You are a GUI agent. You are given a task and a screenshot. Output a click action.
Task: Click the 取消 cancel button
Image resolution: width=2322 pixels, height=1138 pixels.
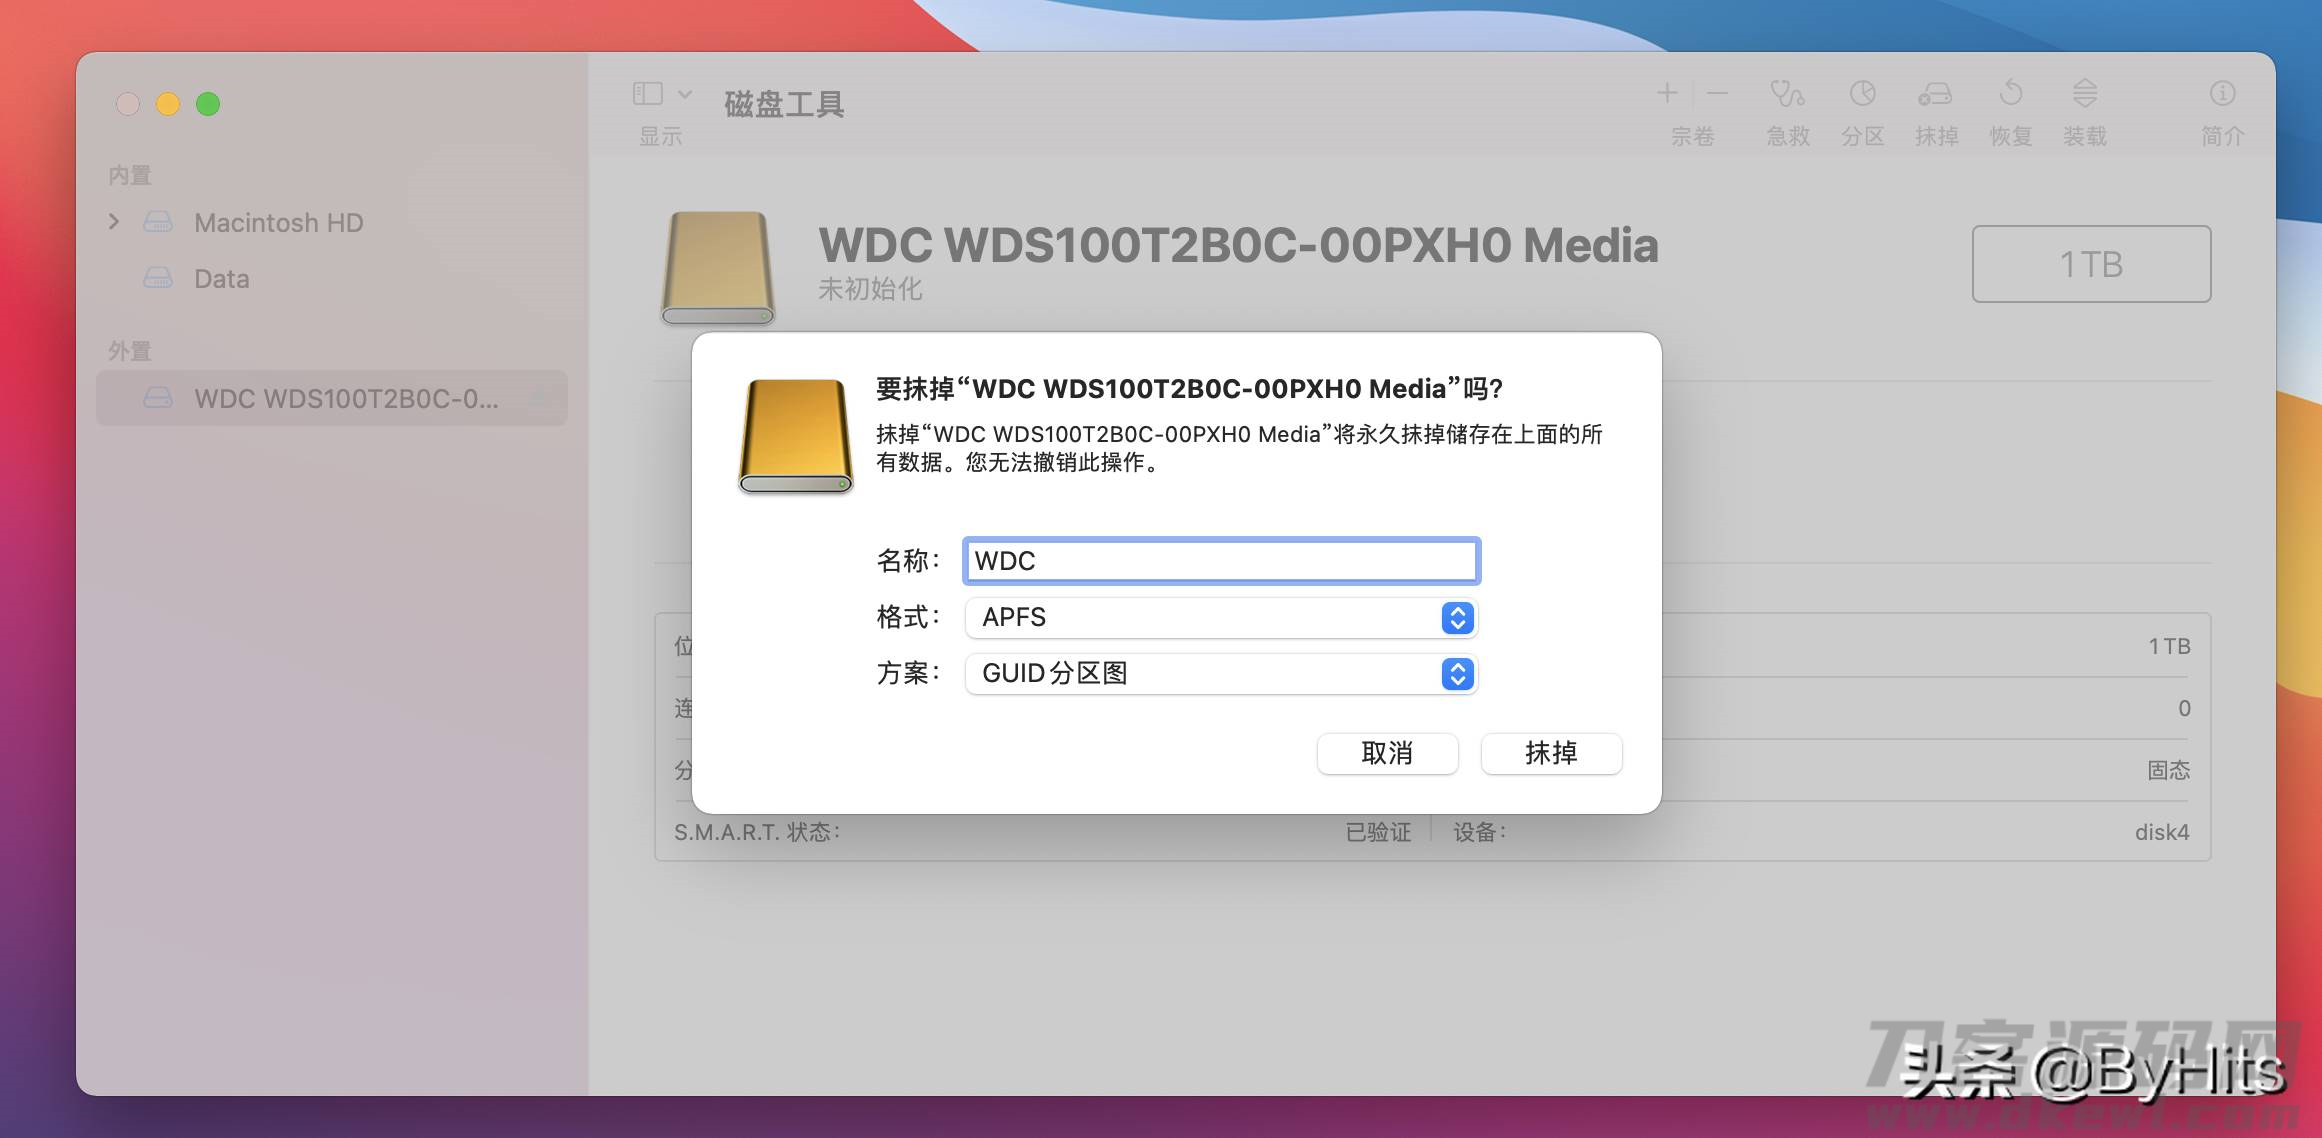1387,753
